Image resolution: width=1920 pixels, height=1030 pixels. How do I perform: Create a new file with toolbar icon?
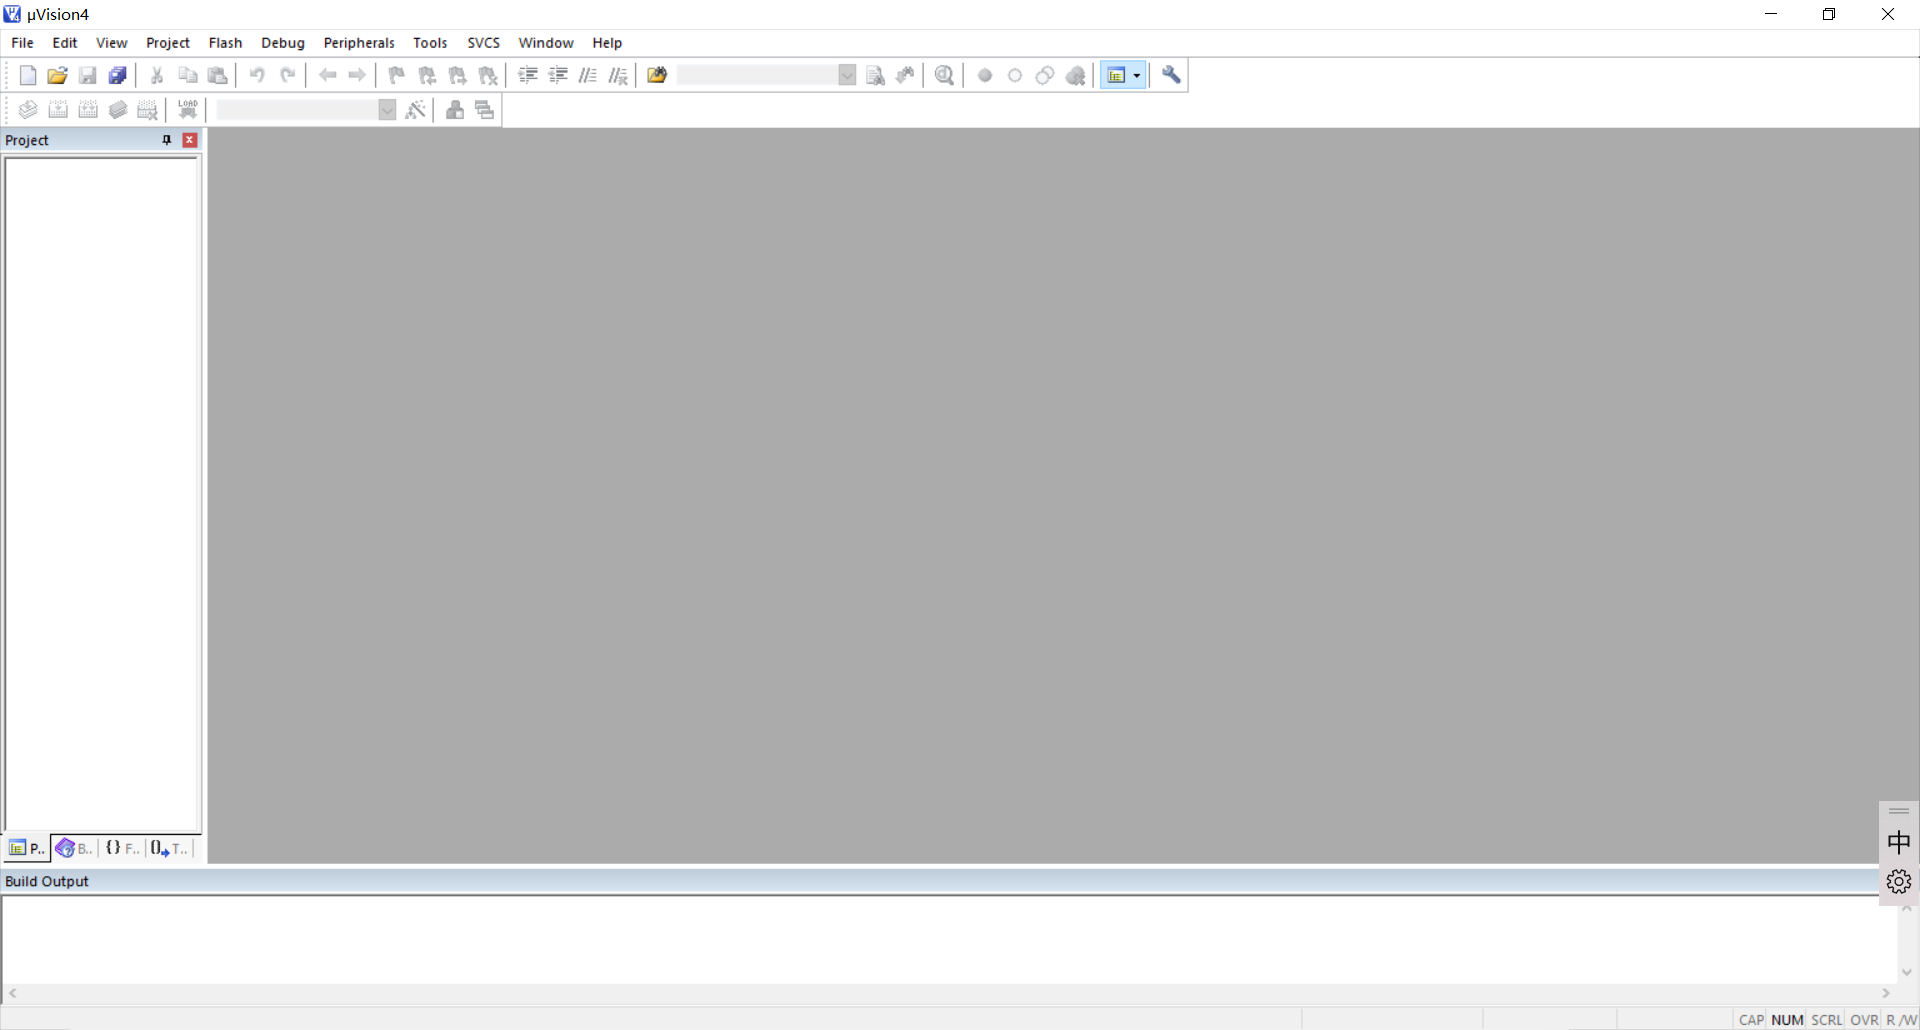click(28, 75)
